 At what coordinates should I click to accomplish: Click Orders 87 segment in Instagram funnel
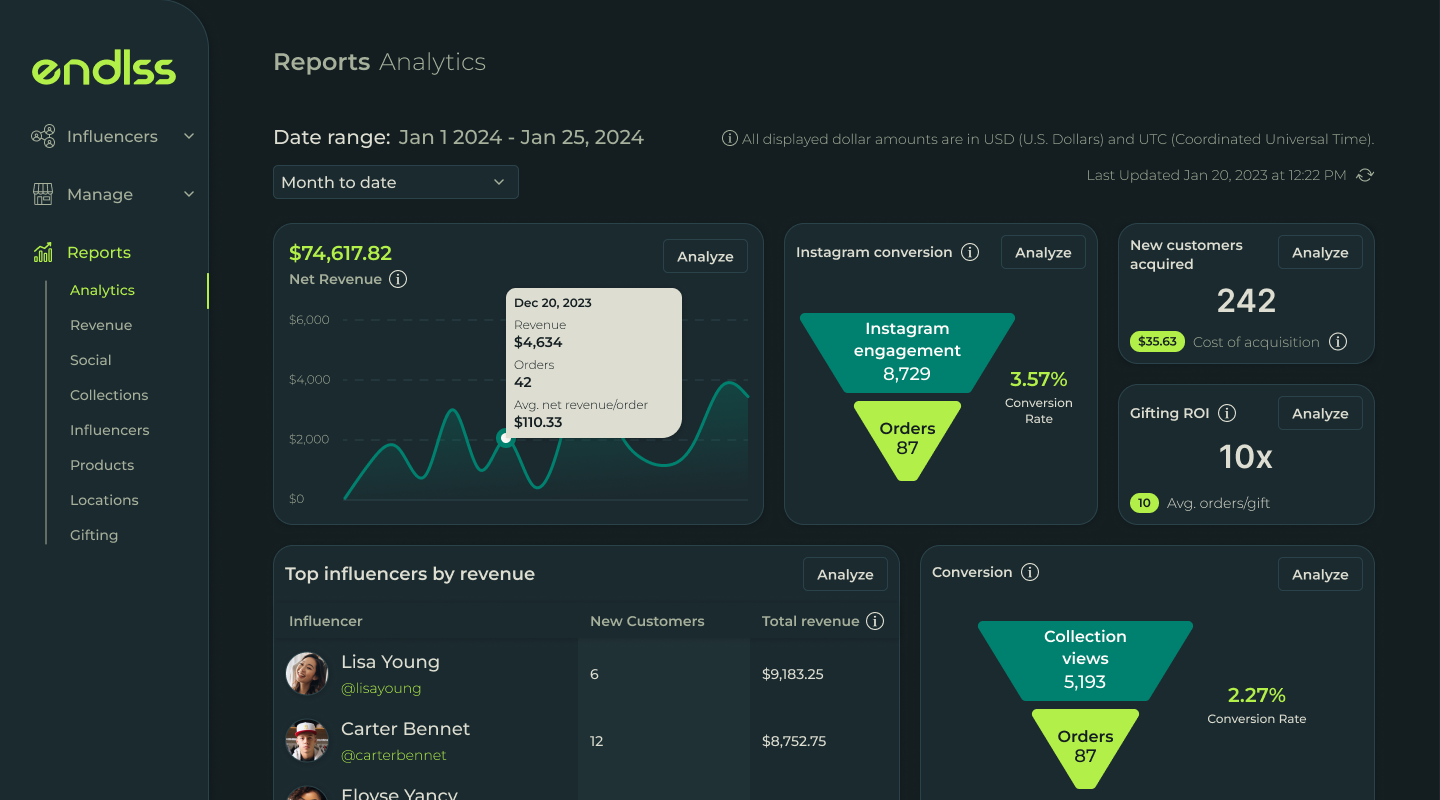(907, 440)
